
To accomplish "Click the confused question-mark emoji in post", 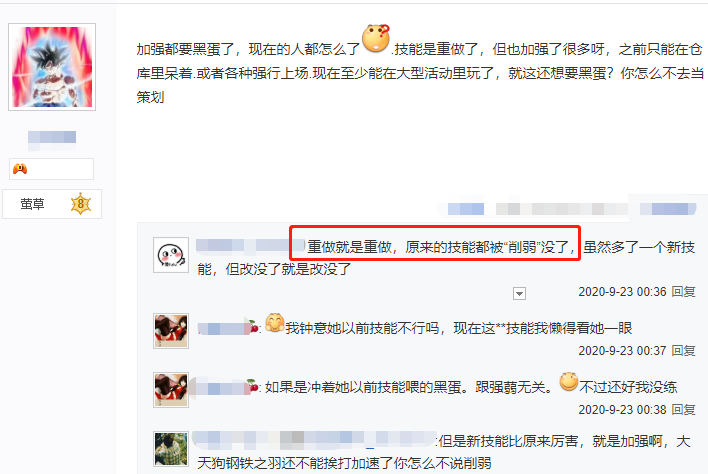I will point(376,39).
